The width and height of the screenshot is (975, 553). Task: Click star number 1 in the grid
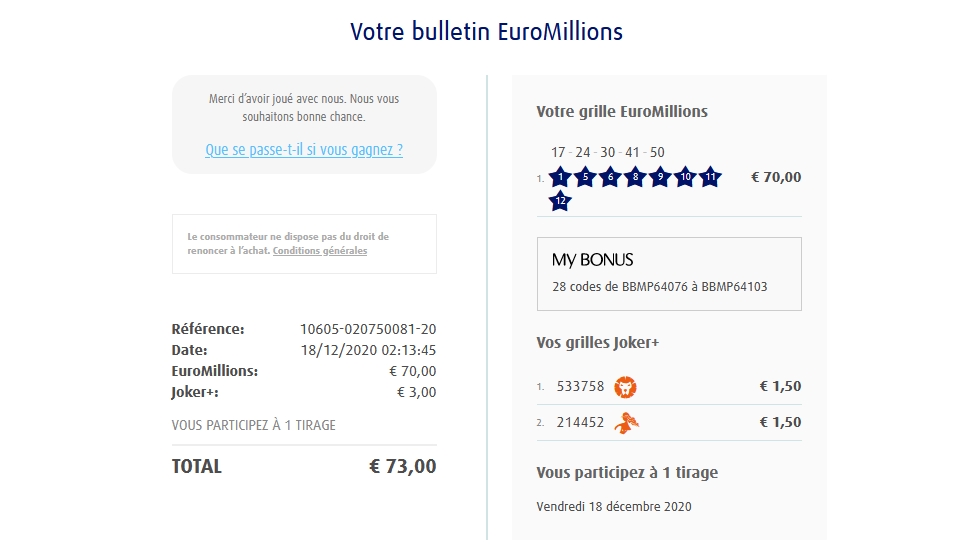tap(560, 178)
